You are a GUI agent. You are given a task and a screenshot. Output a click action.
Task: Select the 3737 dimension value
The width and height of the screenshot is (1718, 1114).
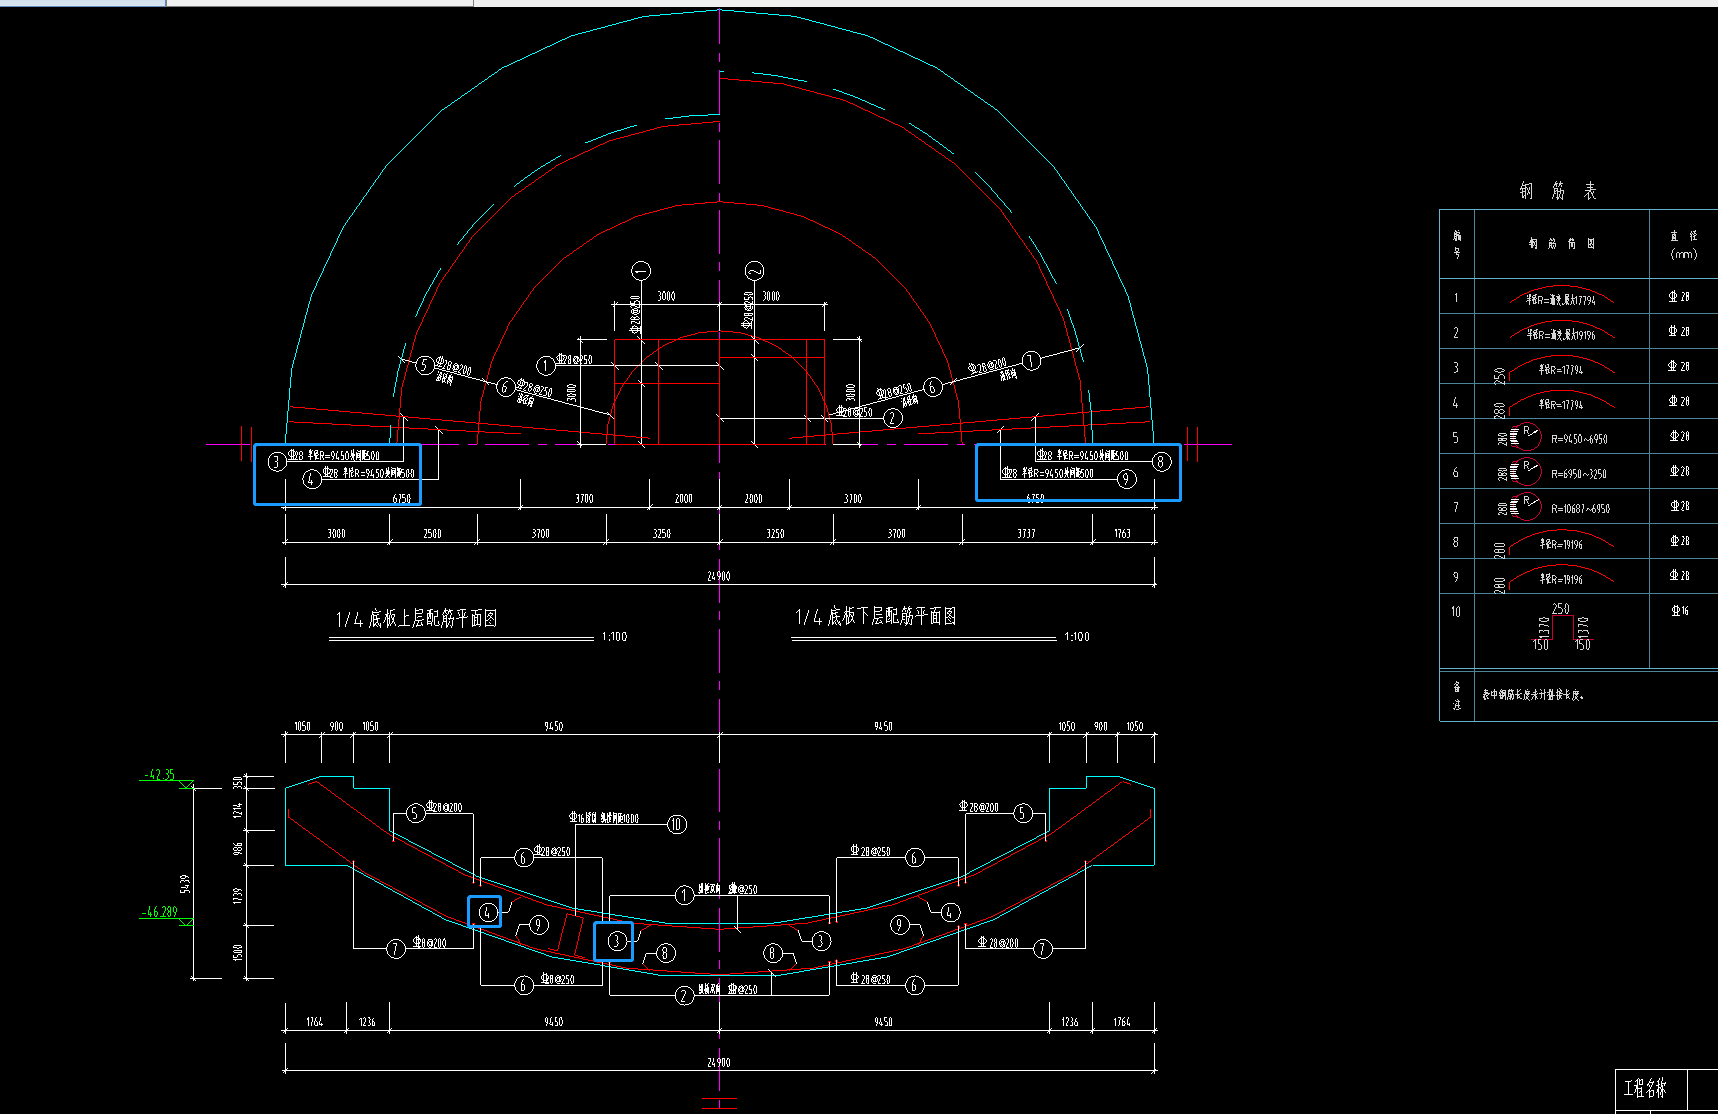coord(1026,534)
